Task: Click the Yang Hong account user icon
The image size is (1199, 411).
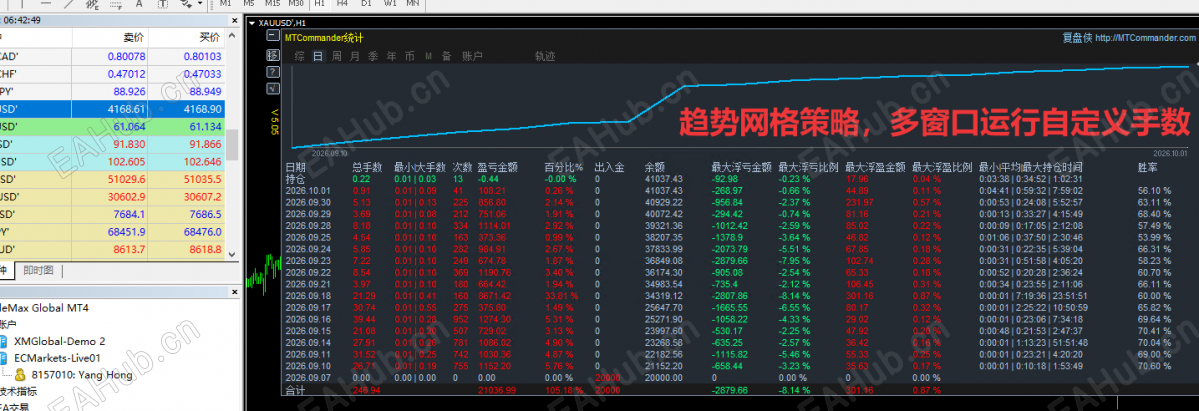Action: click(21, 375)
